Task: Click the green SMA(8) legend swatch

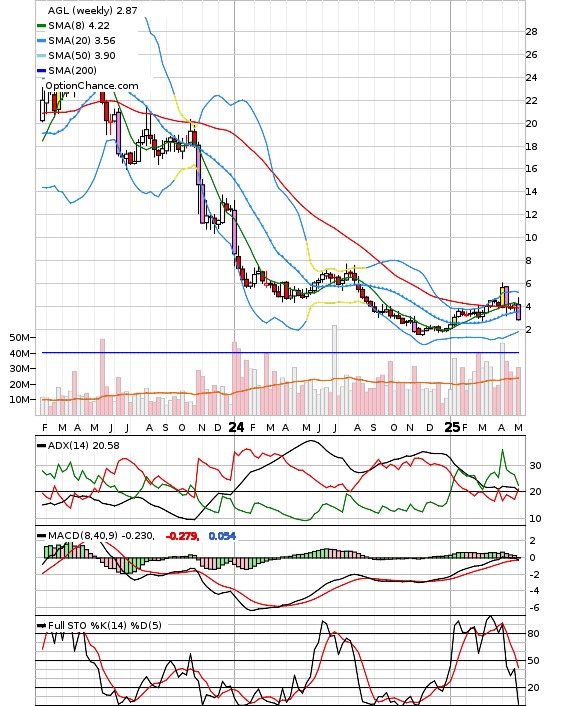Action: pyautogui.click(x=41, y=26)
